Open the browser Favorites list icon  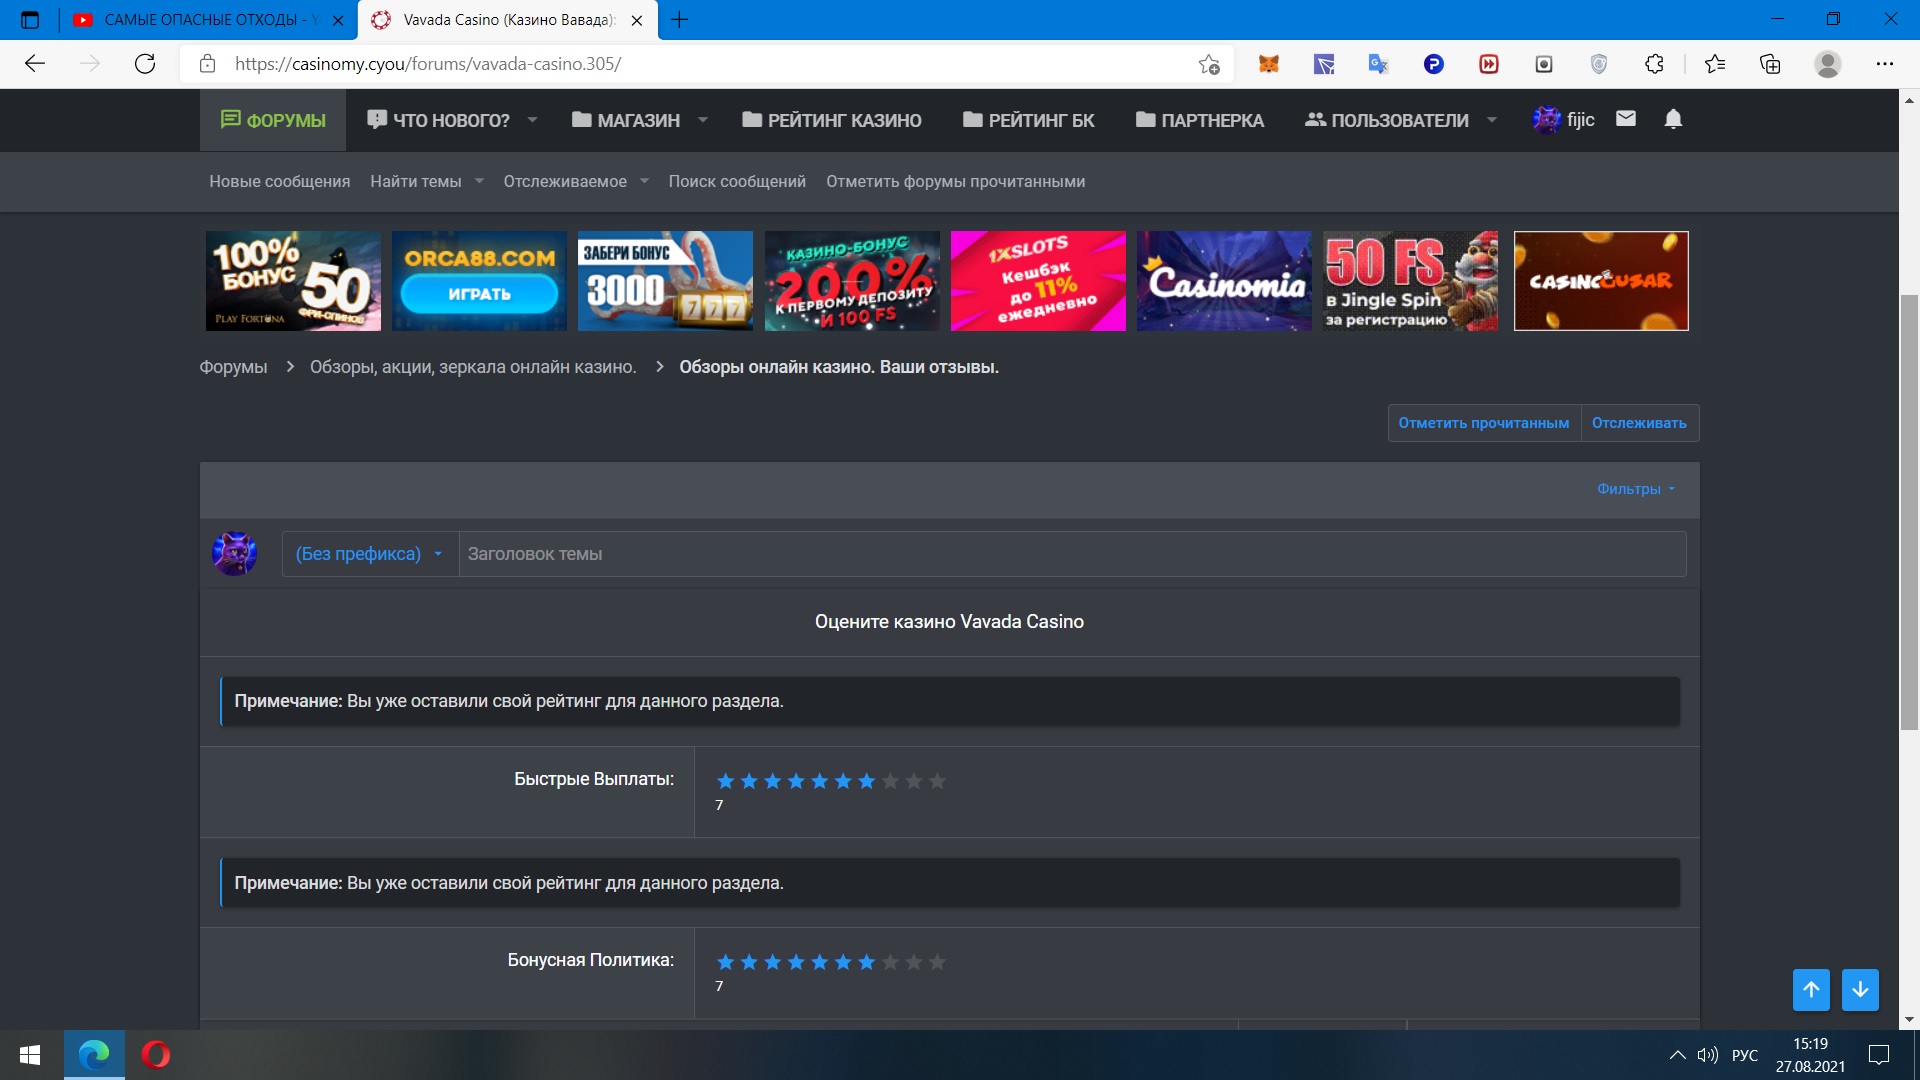1715,64
